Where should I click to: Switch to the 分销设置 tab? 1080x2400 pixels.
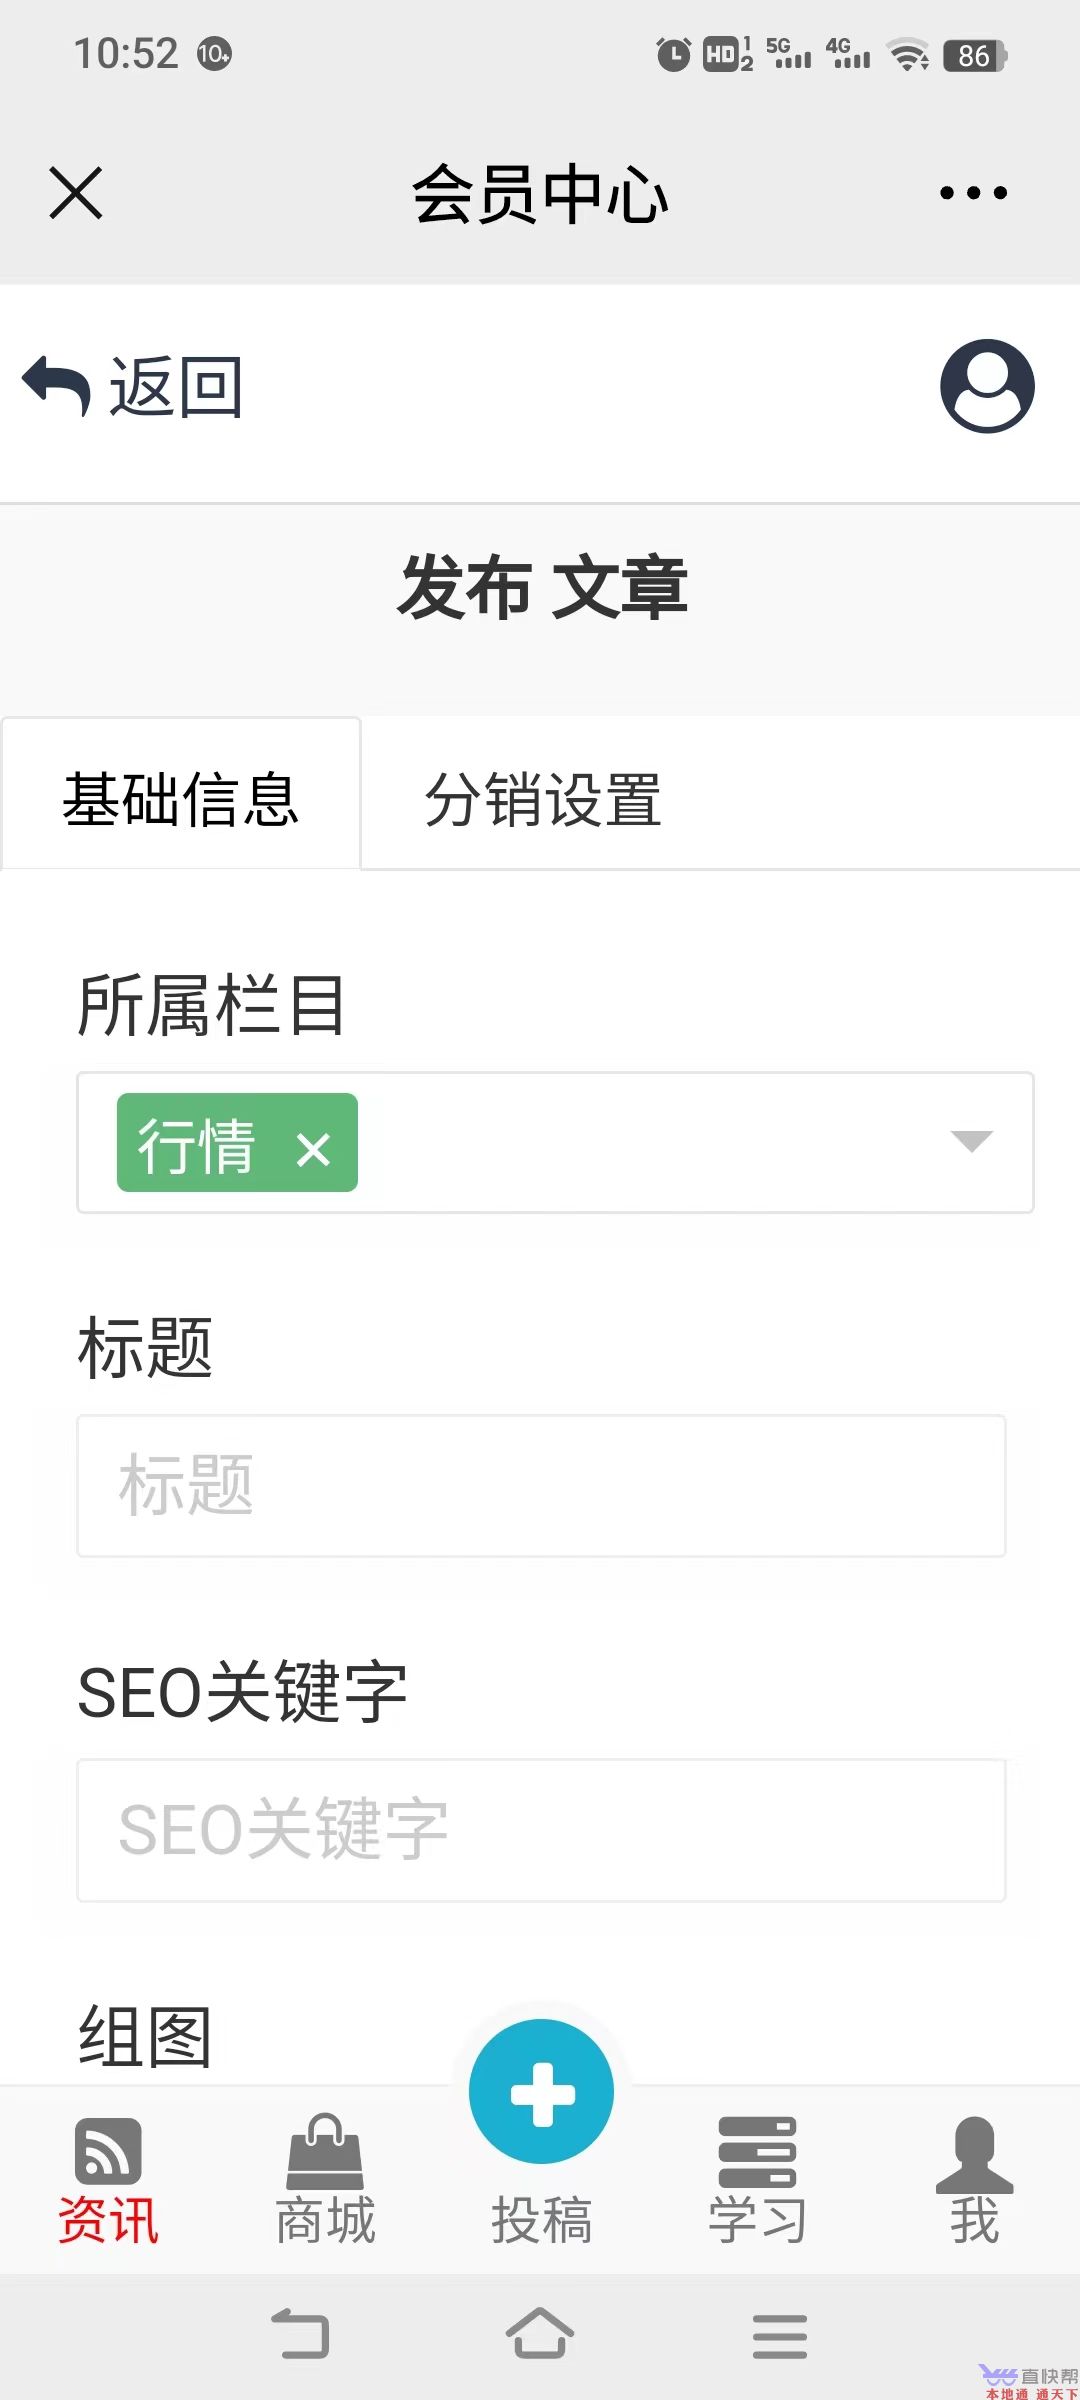coord(543,799)
